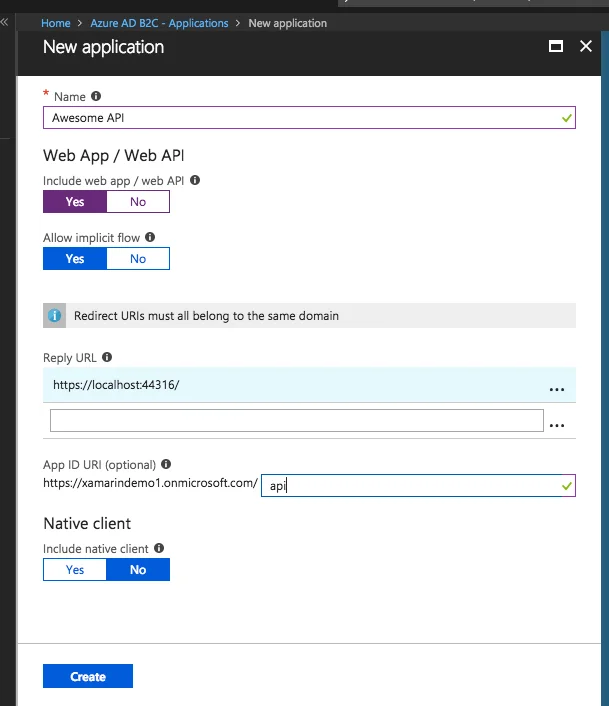The width and height of the screenshot is (609, 706).
Task: Click the App ID URI field containing api
Action: pyautogui.click(x=418, y=485)
